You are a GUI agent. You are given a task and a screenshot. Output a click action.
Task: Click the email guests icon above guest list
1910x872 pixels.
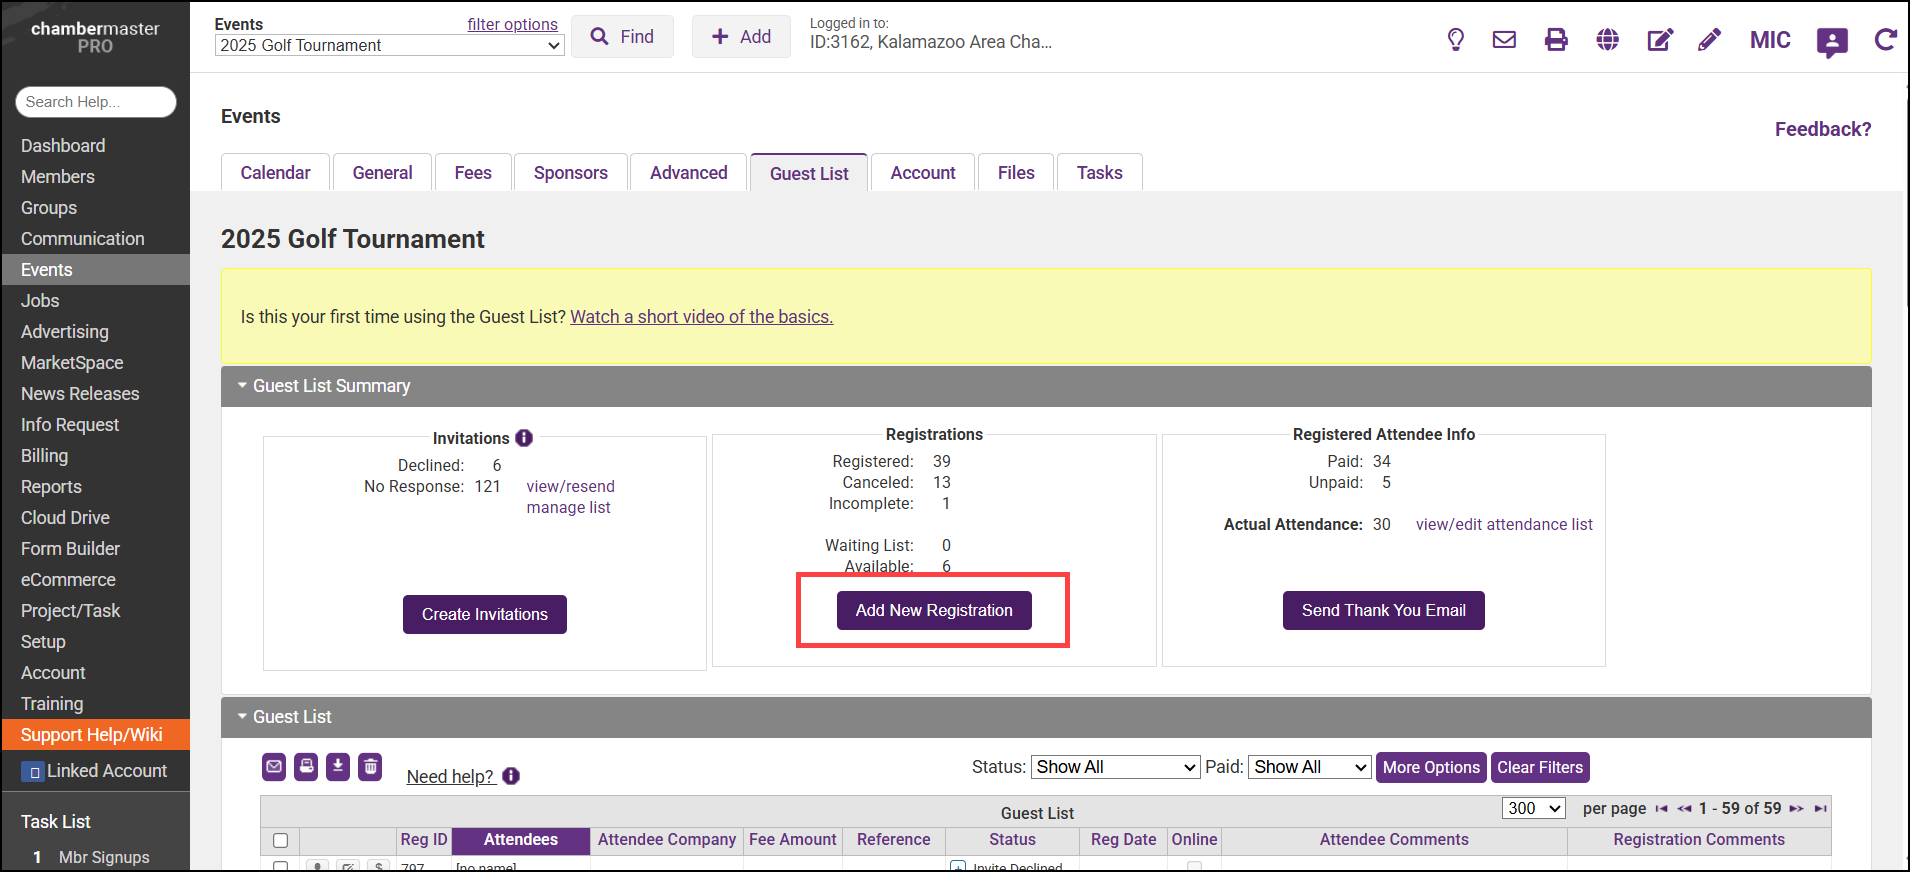[x=274, y=767]
